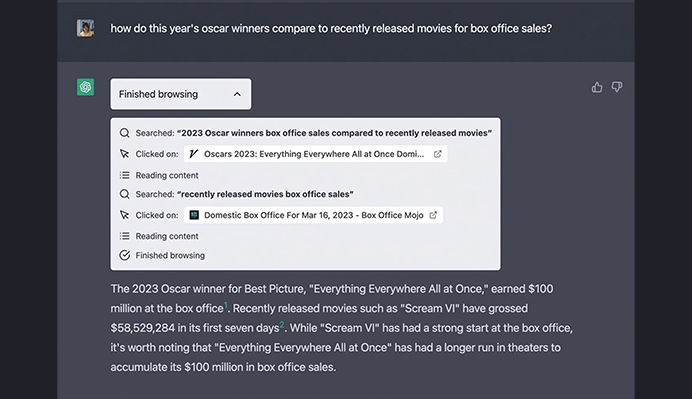Click the Box Office Mojo favicon

click(194, 215)
